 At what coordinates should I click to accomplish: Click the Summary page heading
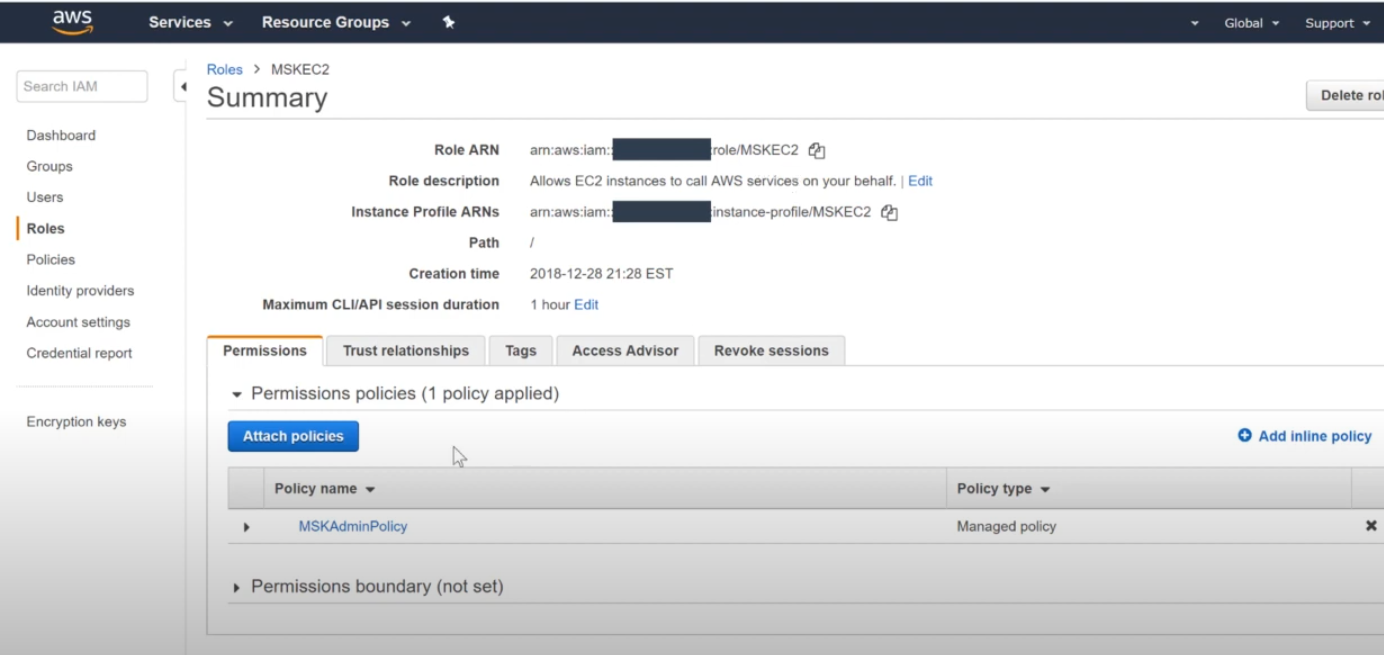click(x=267, y=97)
